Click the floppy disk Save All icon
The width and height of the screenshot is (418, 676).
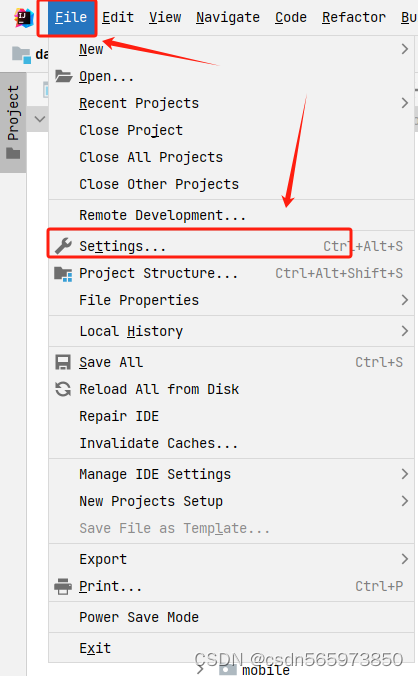(63, 362)
